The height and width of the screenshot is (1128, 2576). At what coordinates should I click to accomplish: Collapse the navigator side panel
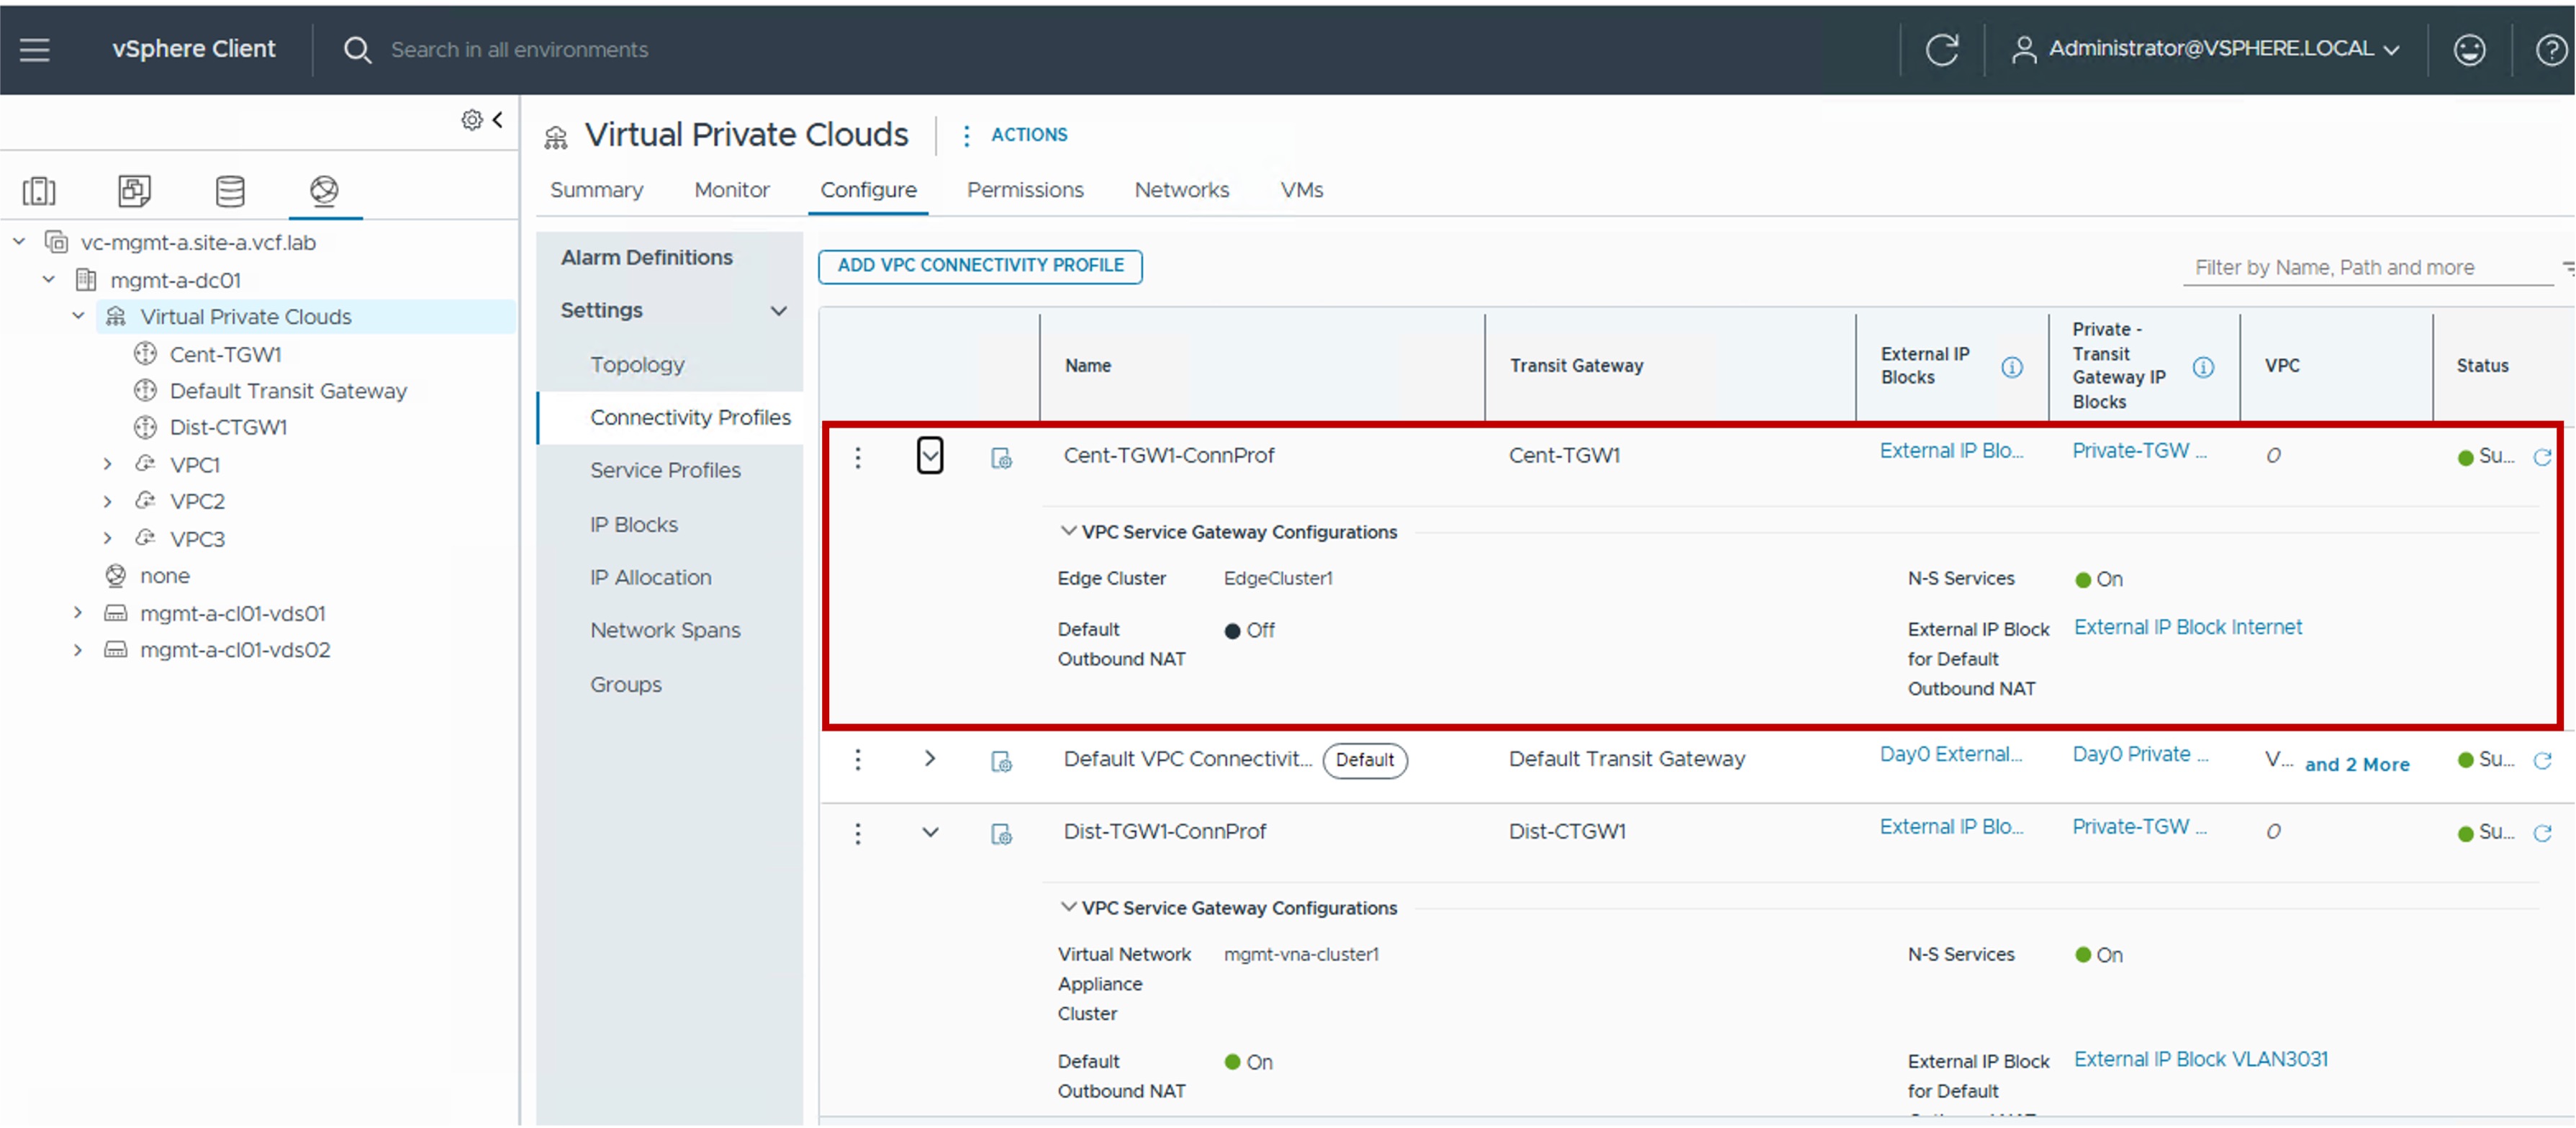497,119
